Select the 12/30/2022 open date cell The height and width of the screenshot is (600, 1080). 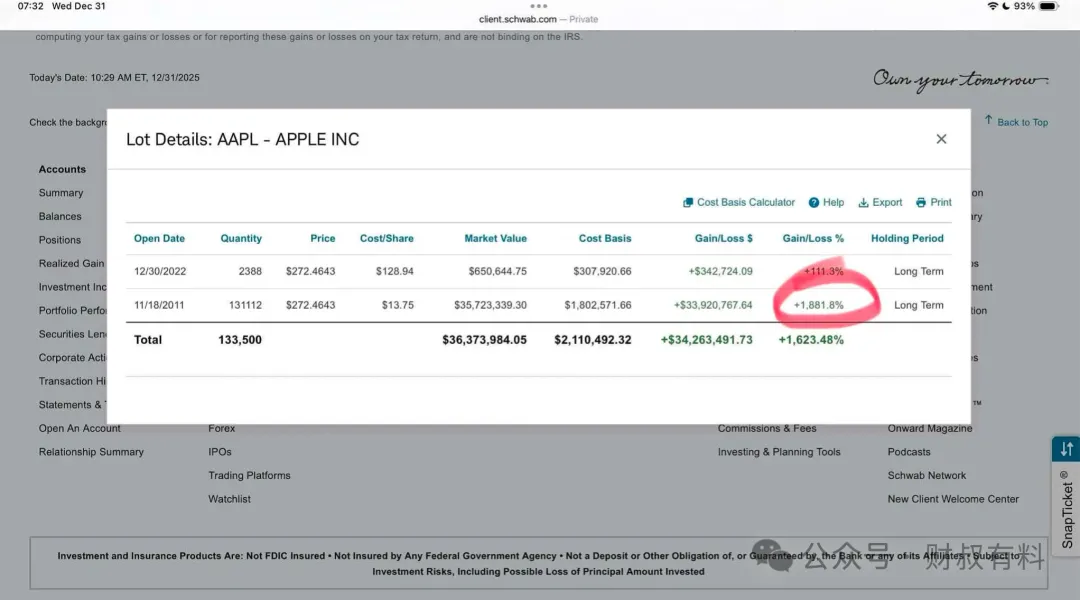pos(160,271)
